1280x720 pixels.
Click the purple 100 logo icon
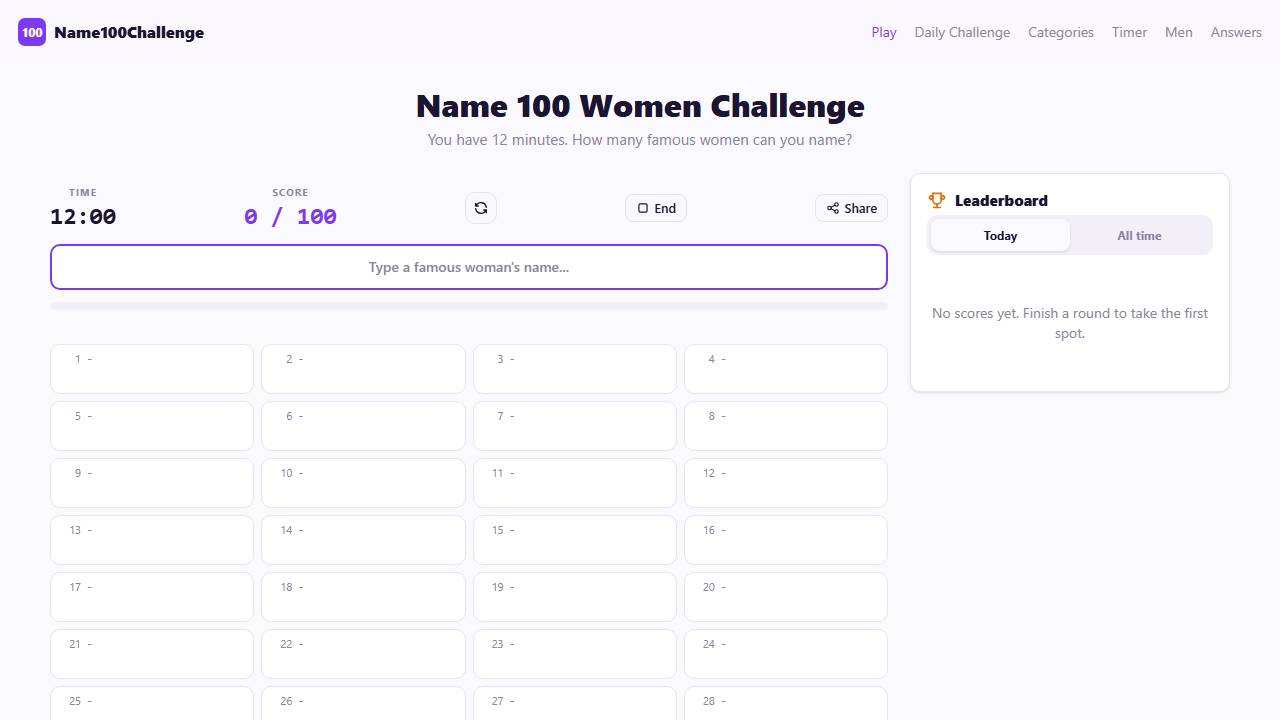click(32, 32)
